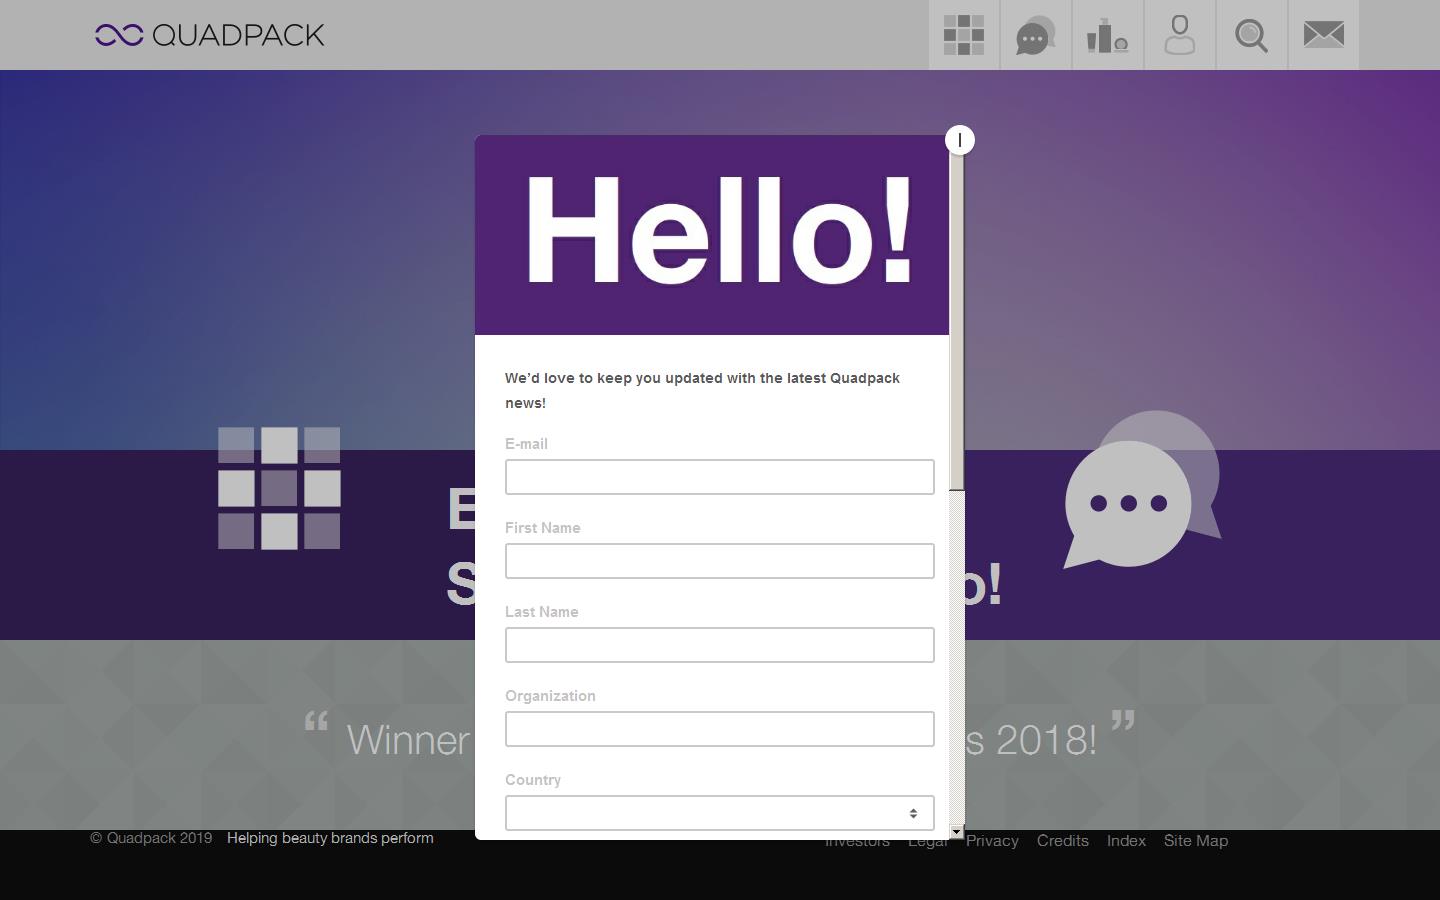Close the Hello newsletter popup
Screen dimensions: 1440x900
(959, 140)
